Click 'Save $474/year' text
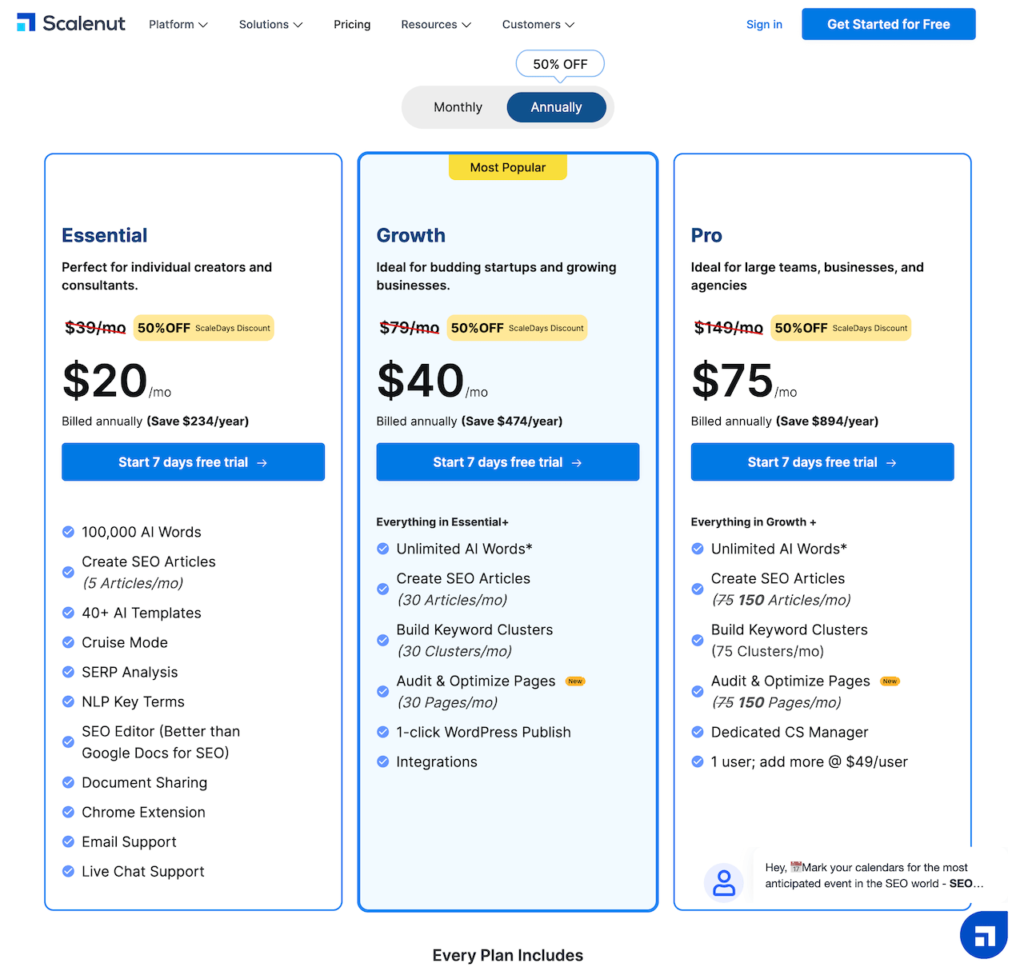The image size is (1024, 975). click(512, 421)
